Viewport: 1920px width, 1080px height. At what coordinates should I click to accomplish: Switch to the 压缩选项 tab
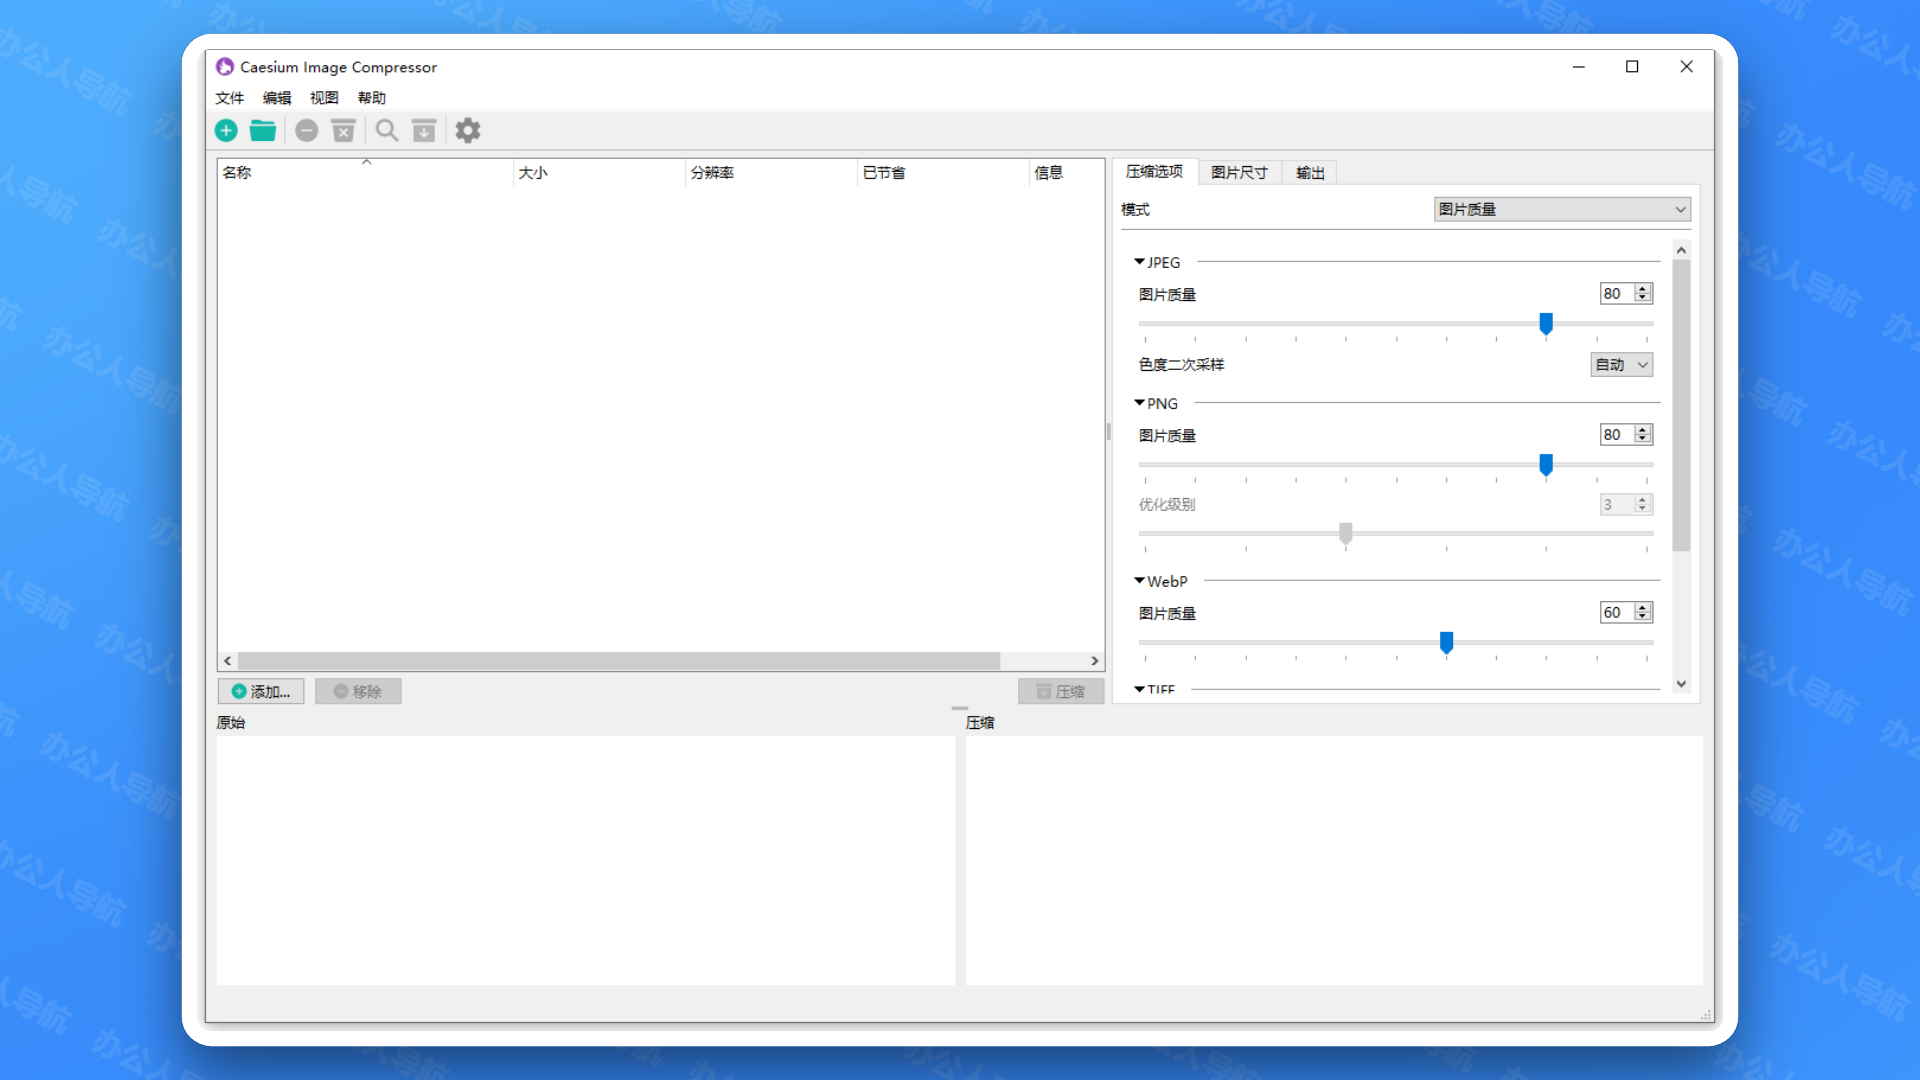1155,172
